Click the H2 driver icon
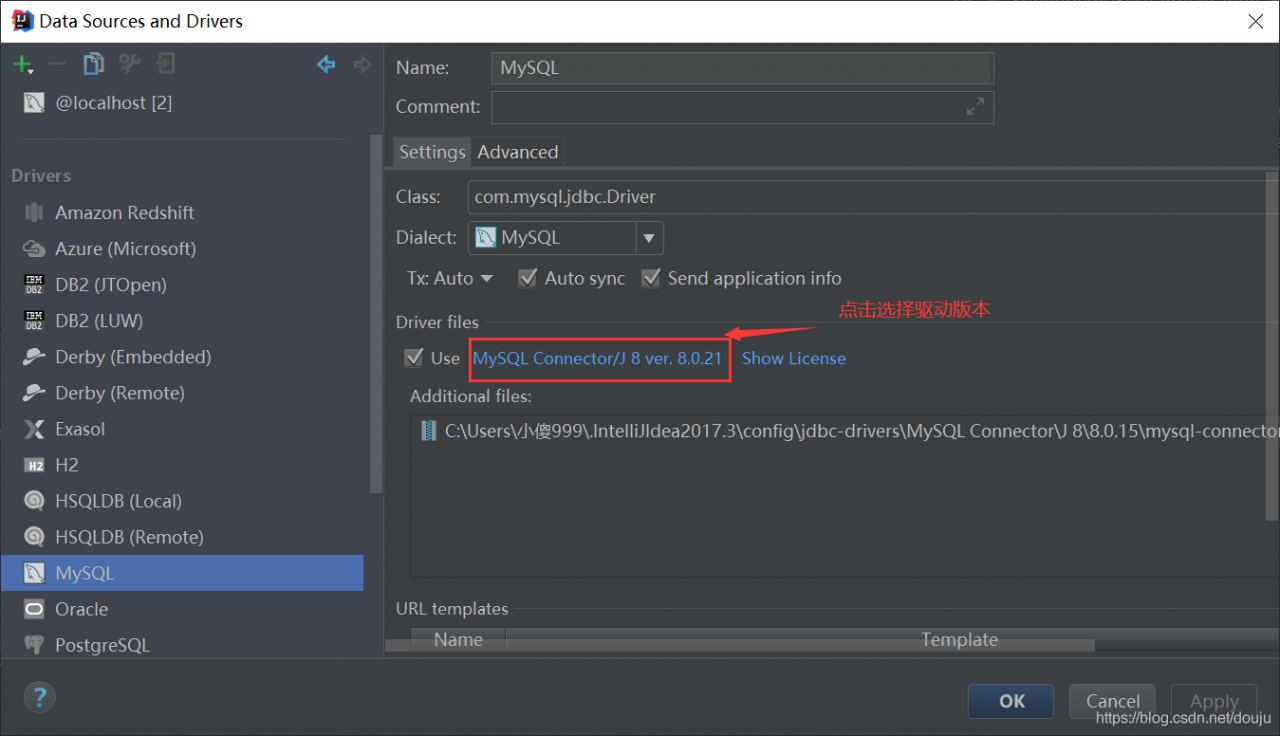1280x736 pixels. pos(34,465)
